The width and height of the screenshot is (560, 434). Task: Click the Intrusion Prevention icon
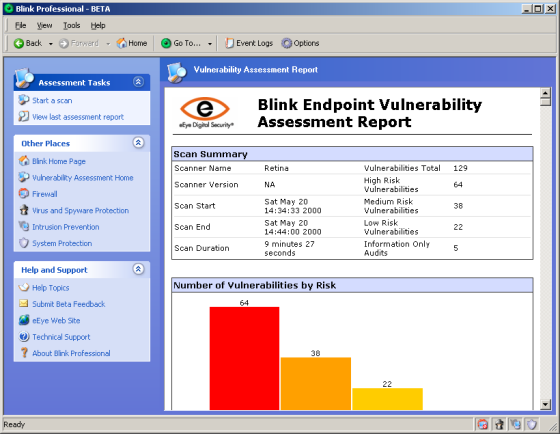click(24, 226)
